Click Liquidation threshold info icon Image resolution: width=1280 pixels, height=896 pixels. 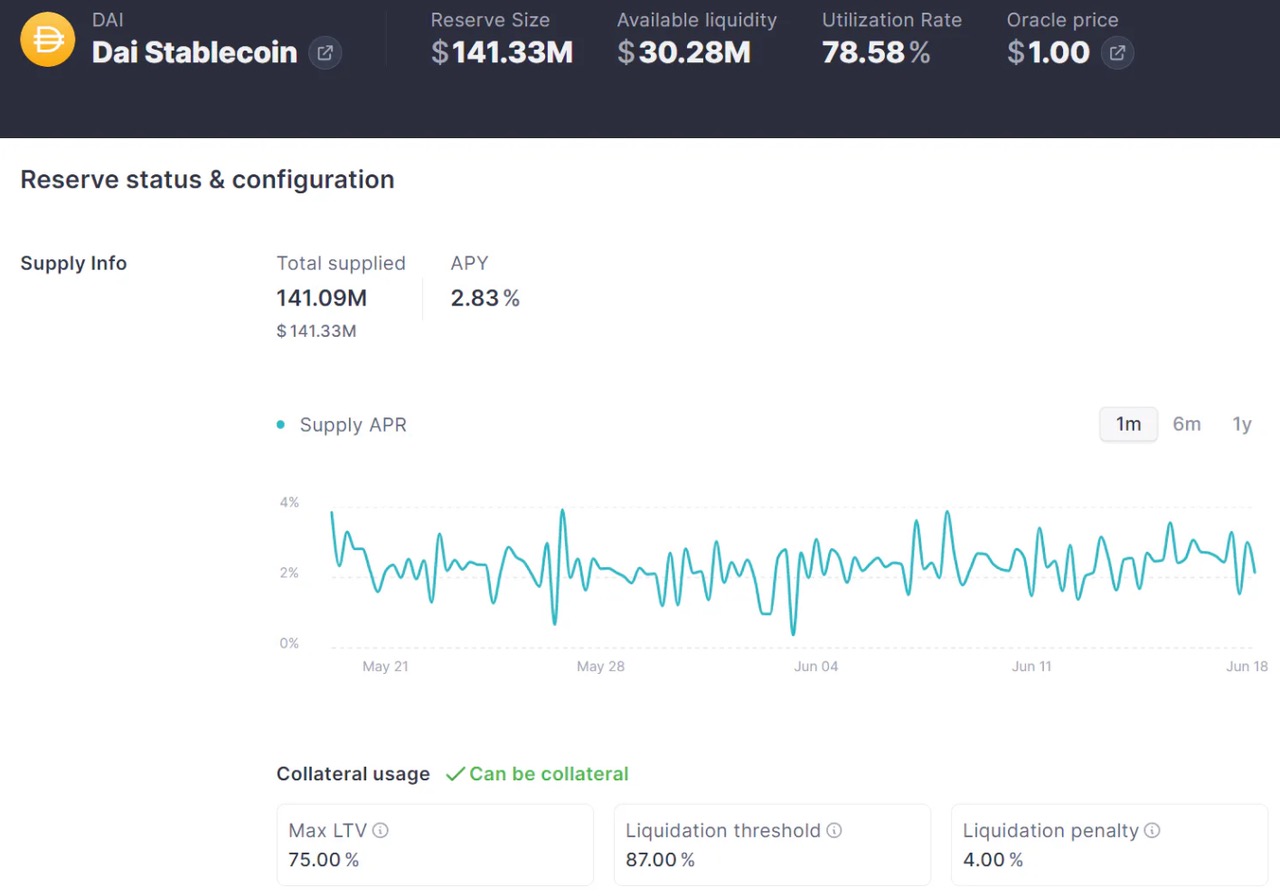click(x=834, y=830)
